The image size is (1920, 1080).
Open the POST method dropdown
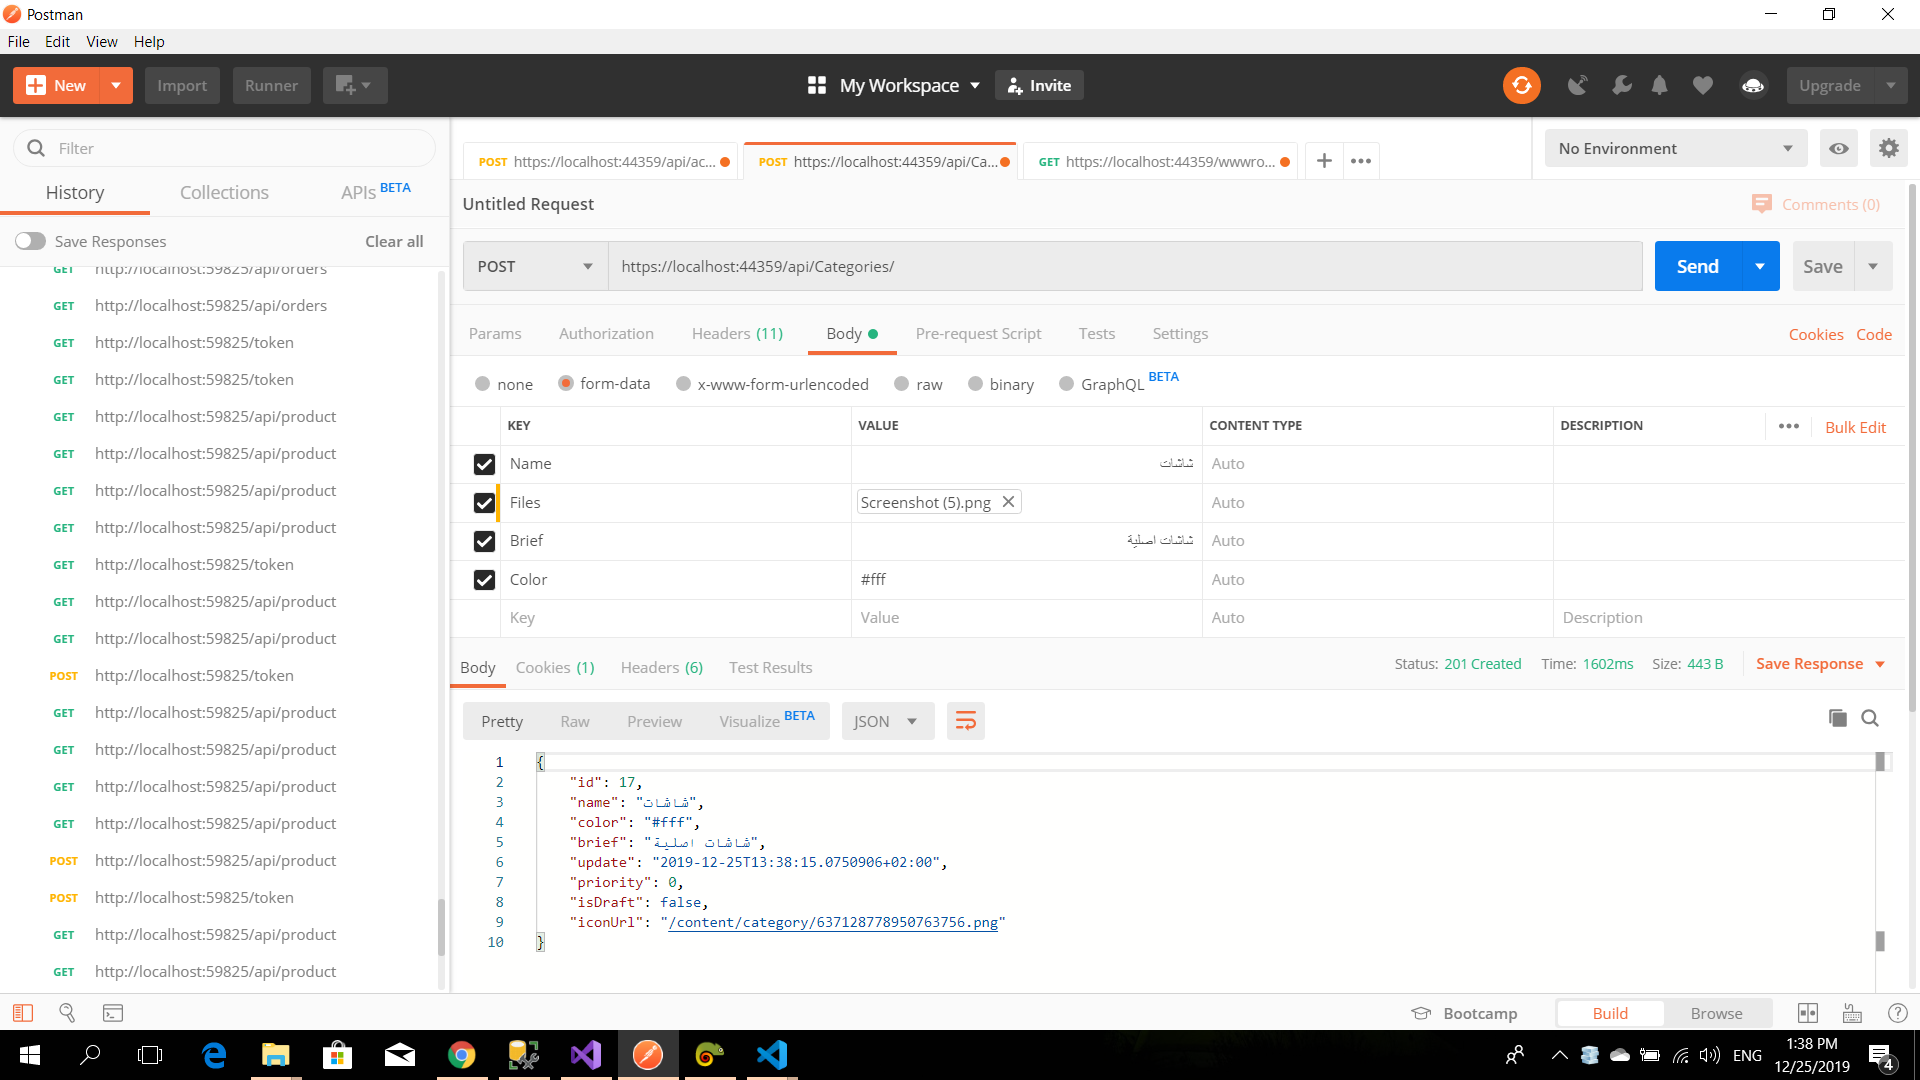point(535,266)
